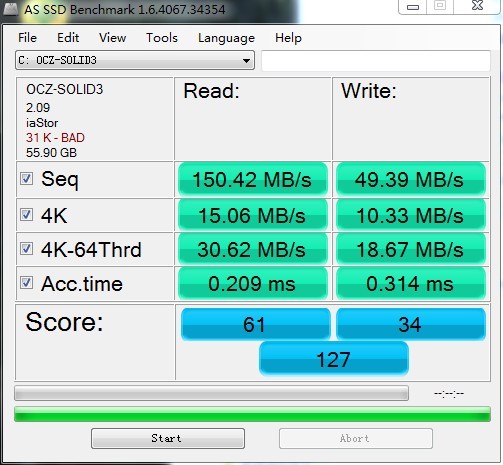Viewport: 503px width, 465px height.
Task: Open the Language menu
Action: pos(226,38)
